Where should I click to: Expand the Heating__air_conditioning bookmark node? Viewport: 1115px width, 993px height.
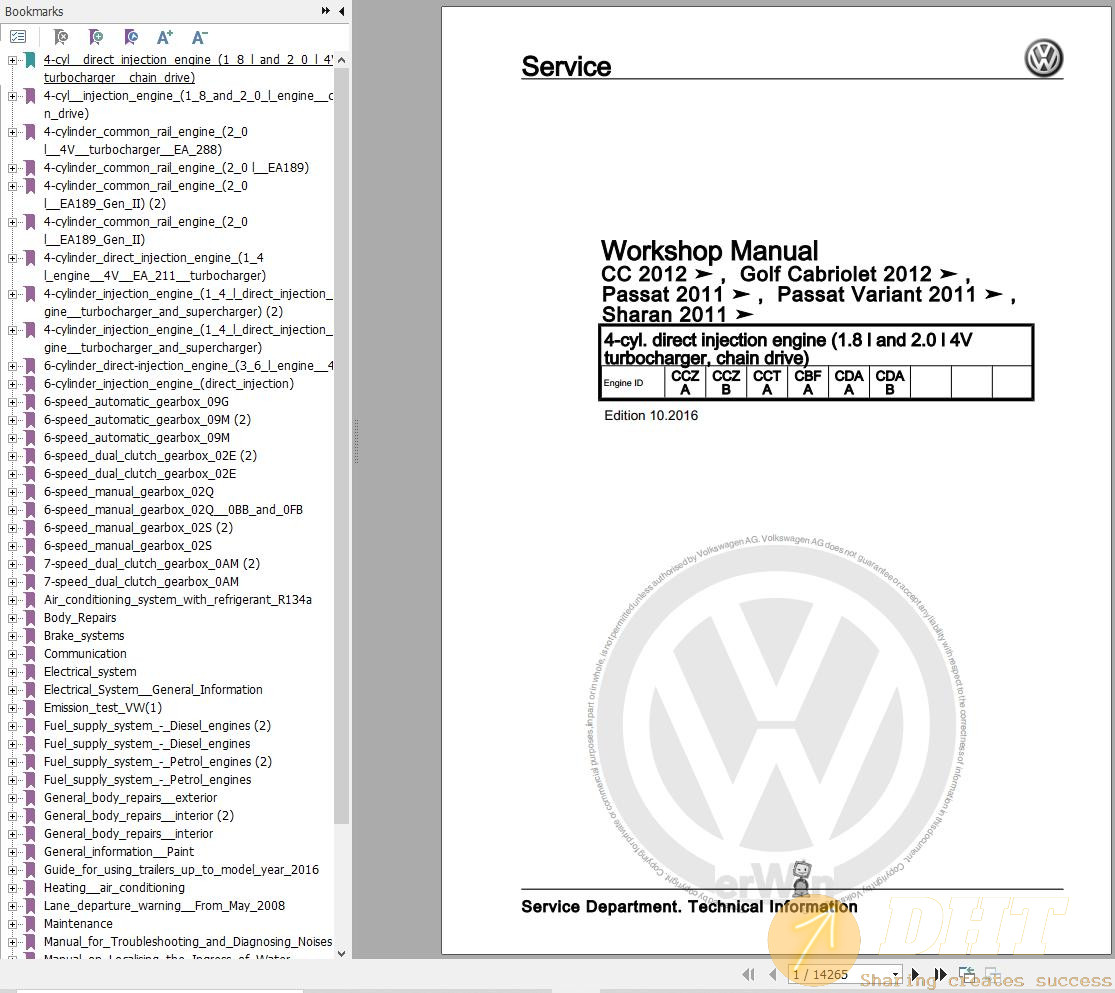pyautogui.click(x=12, y=888)
